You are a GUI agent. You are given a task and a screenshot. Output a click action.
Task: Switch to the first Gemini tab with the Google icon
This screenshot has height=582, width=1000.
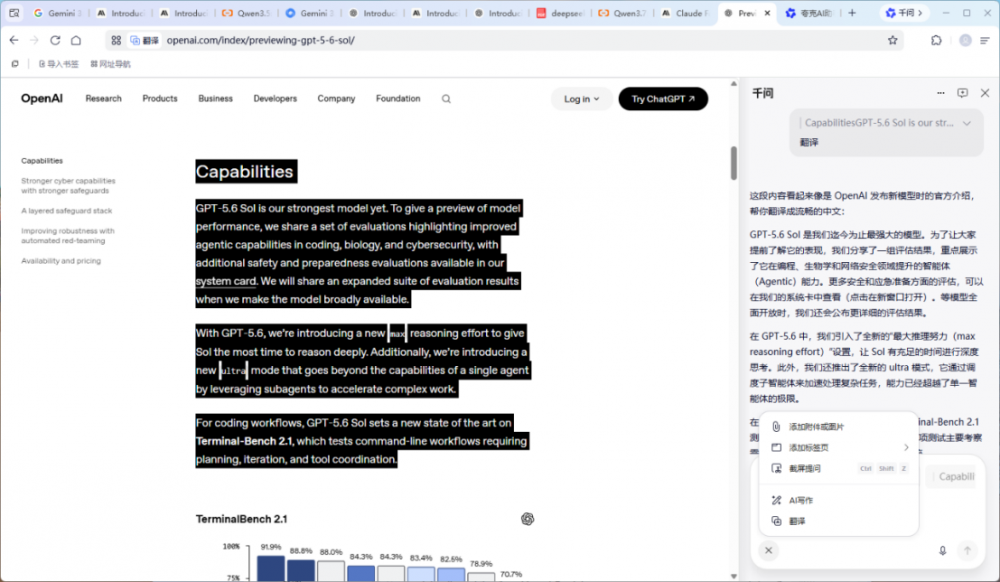(x=57, y=13)
